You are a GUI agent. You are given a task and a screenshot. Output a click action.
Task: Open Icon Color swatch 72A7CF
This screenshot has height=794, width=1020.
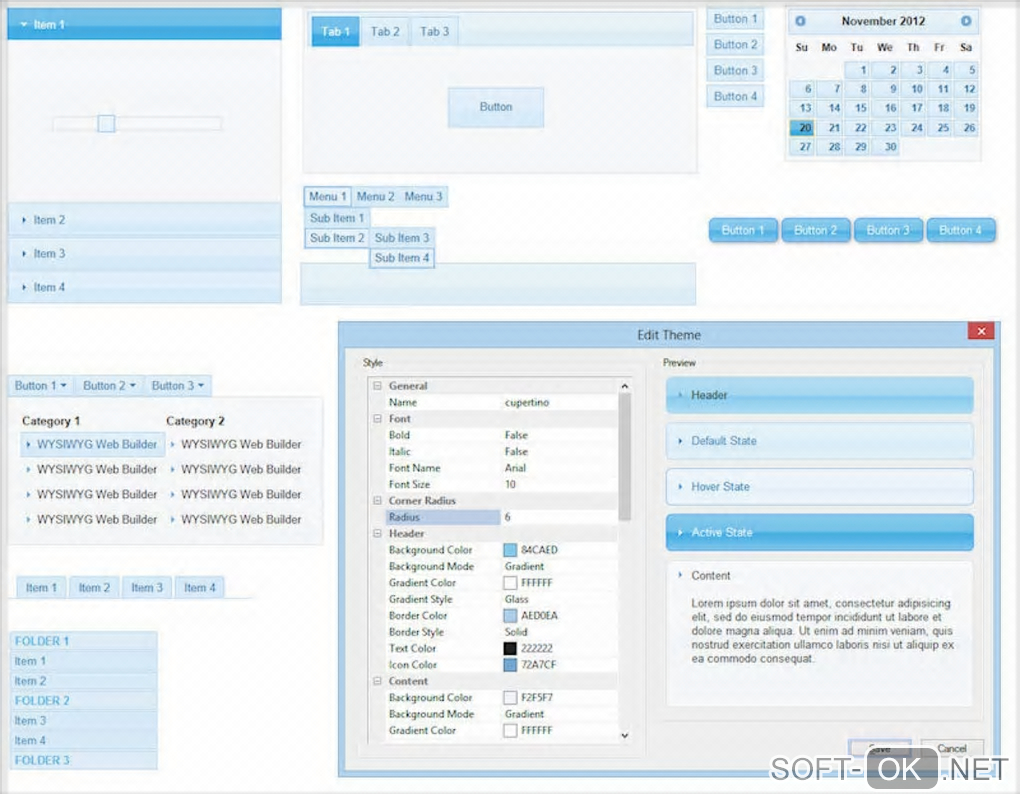[510, 665]
